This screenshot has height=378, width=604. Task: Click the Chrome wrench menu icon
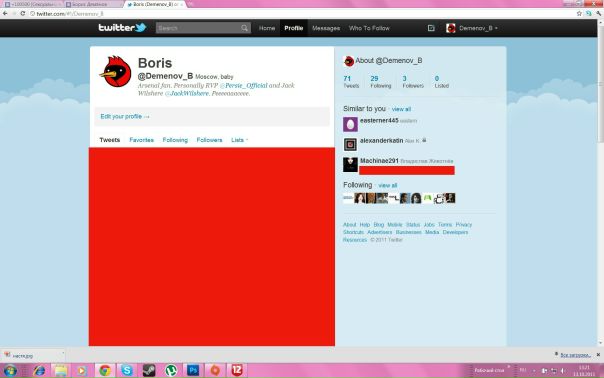[598, 13]
